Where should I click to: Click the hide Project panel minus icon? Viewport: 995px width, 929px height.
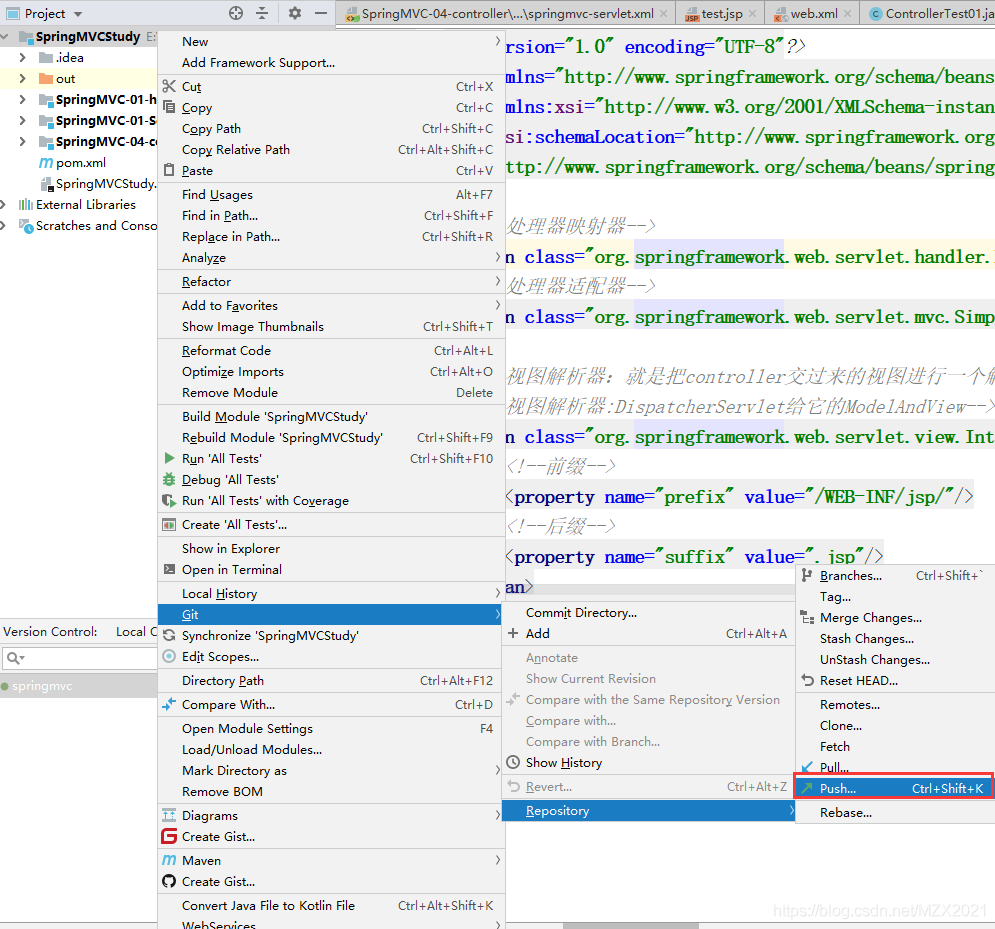click(321, 13)
